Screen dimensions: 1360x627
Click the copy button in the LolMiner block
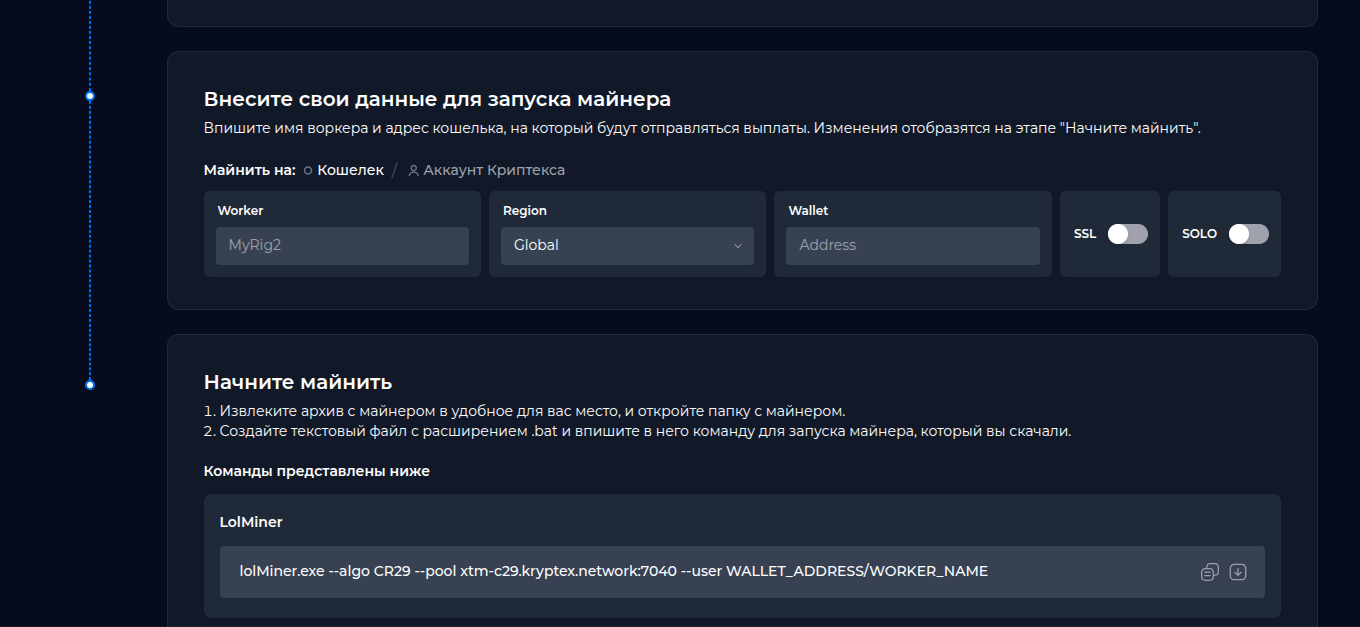point(1209,571)
